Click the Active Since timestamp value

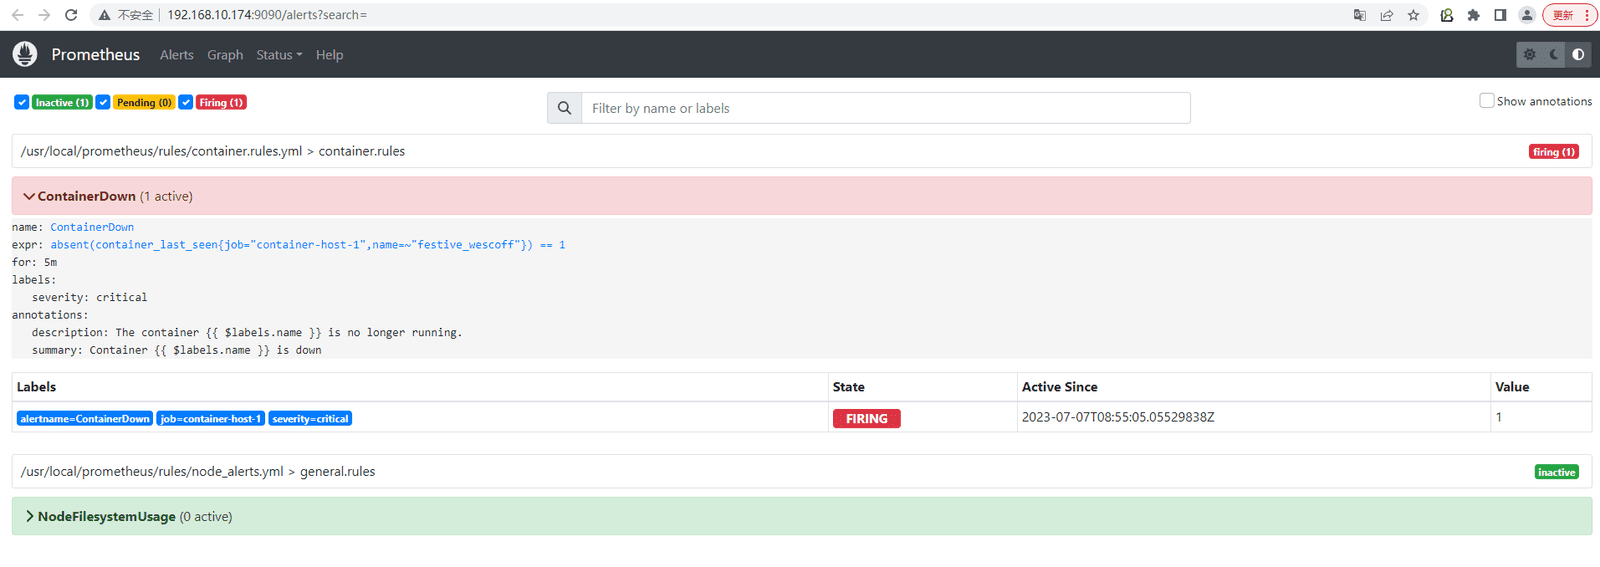click(1118, 417)
